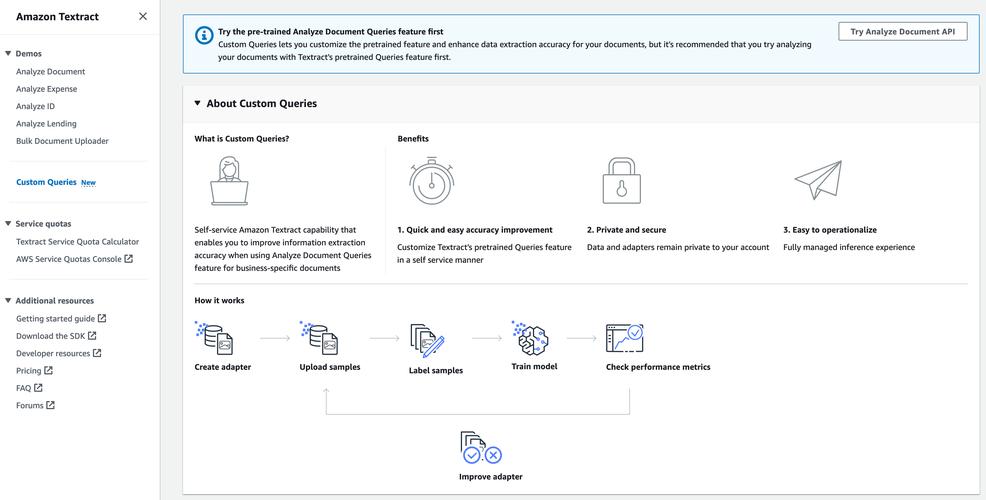Collapse the Demos navigation group

click(8, 54)
